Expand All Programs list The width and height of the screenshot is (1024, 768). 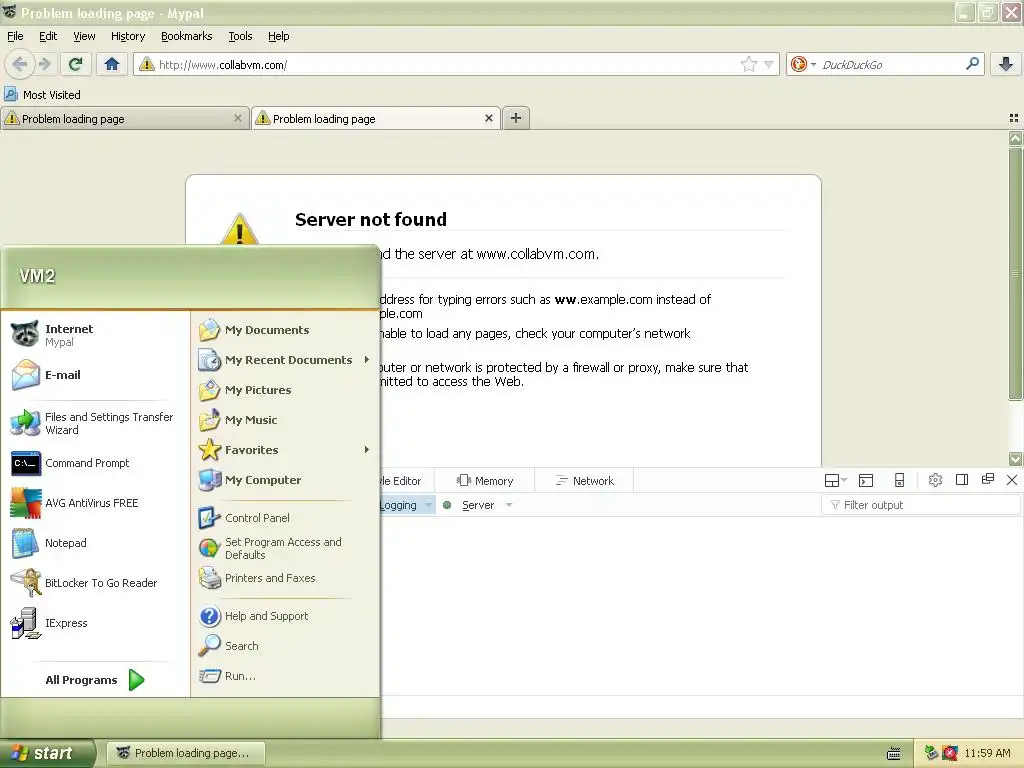[x=95, y=680]
